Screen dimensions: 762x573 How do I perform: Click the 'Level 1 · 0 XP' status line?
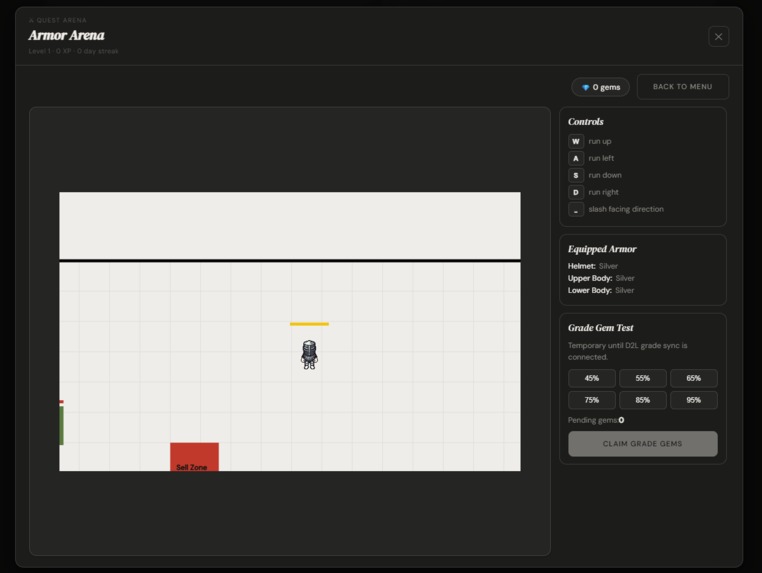(73, 51)
